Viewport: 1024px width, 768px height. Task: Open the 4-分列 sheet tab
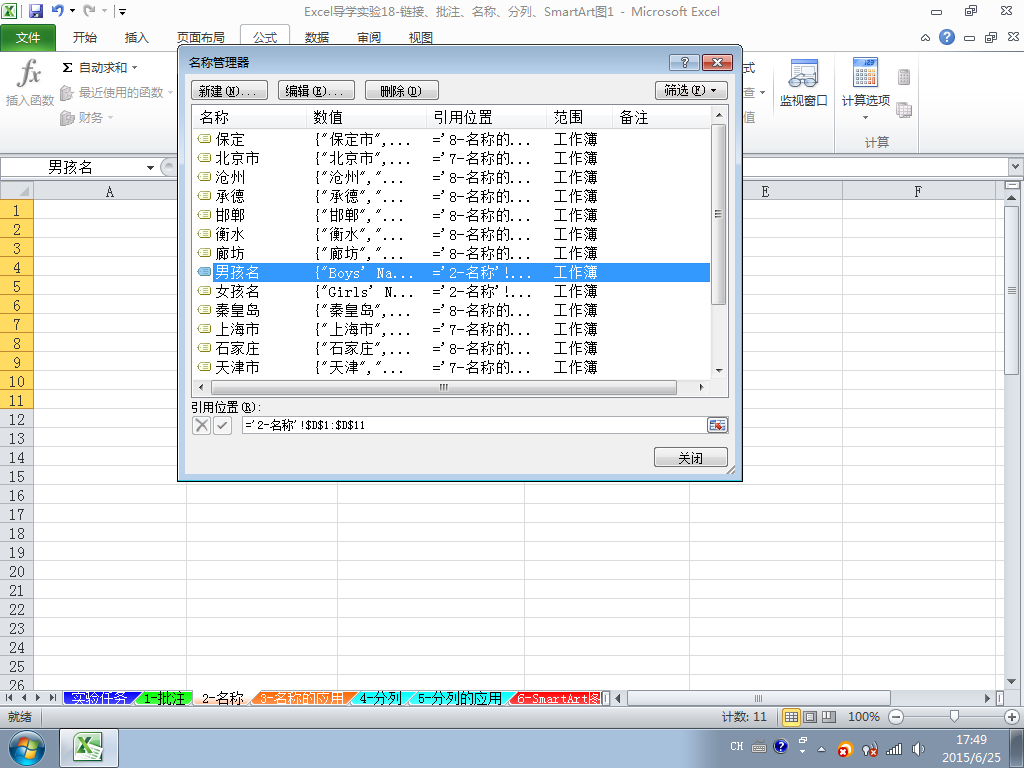(x=381, y=698)
